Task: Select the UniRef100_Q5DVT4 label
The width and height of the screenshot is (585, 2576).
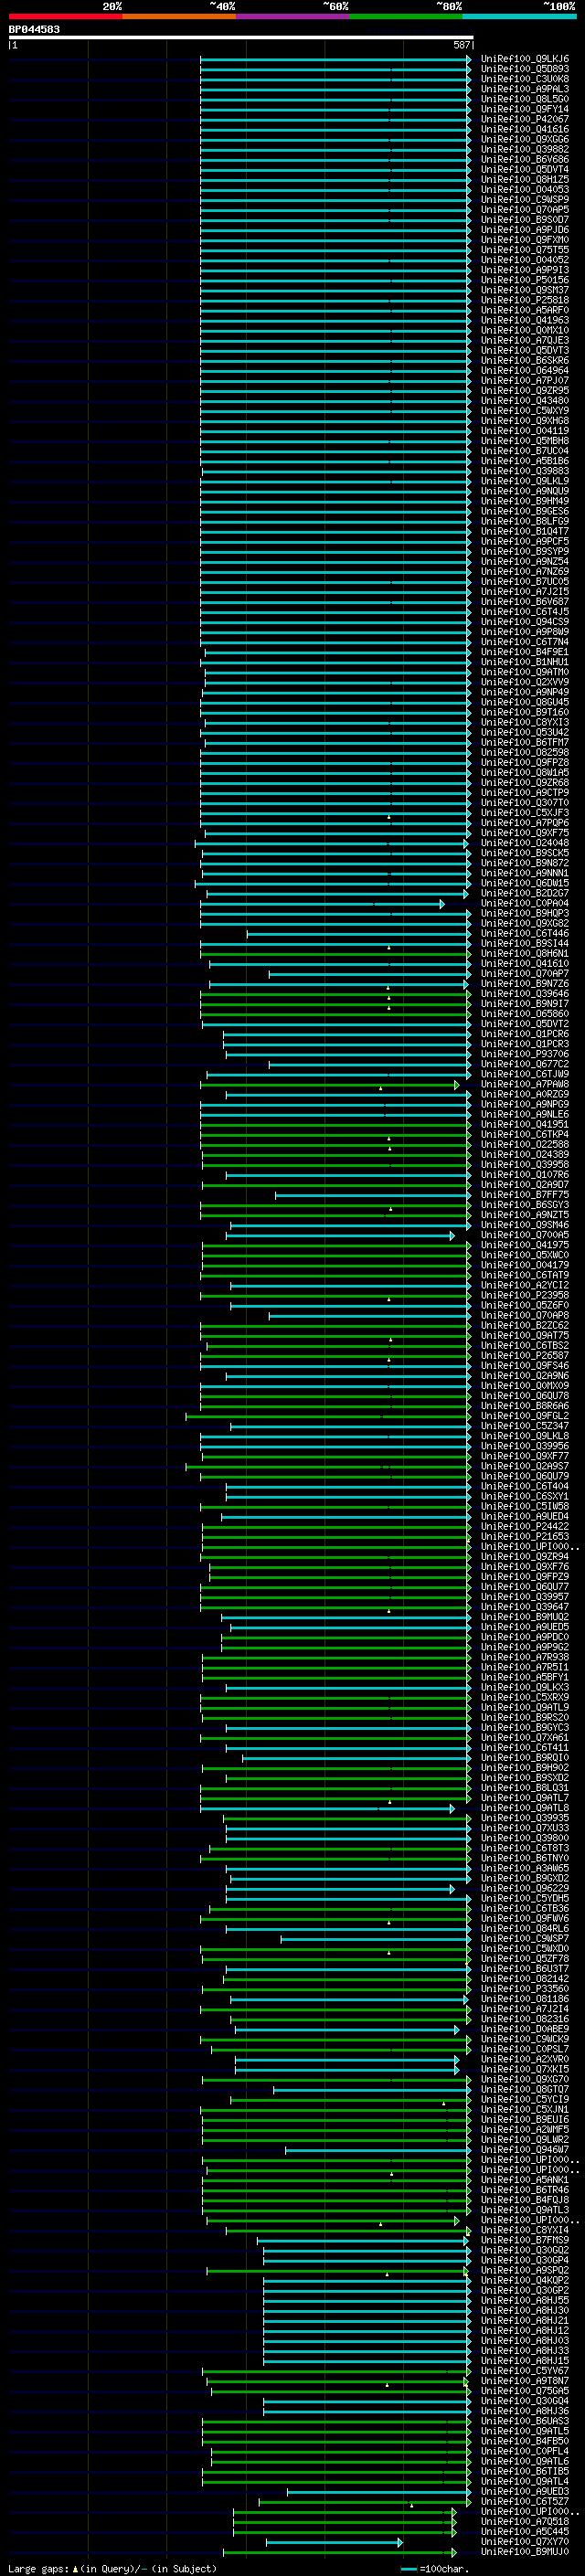Action: (x=525, y=169)
